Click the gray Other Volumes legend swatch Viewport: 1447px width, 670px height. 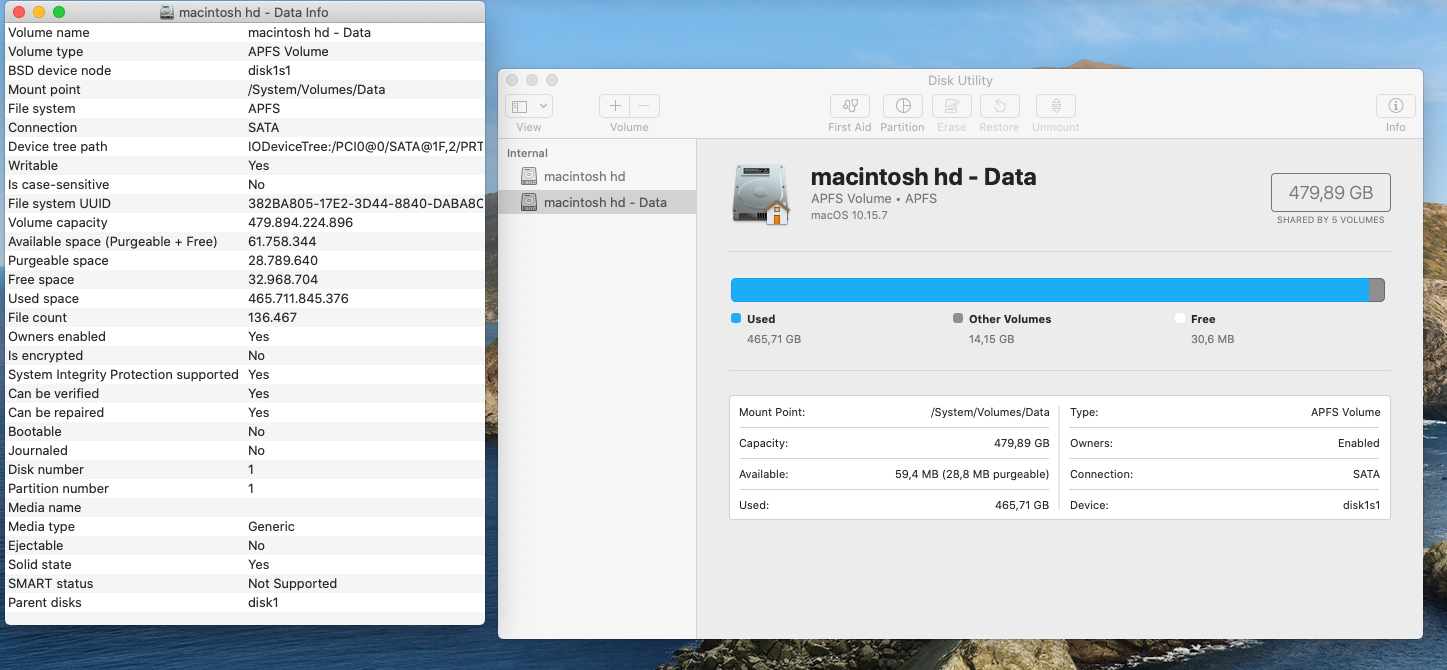[x=958, y=318]
